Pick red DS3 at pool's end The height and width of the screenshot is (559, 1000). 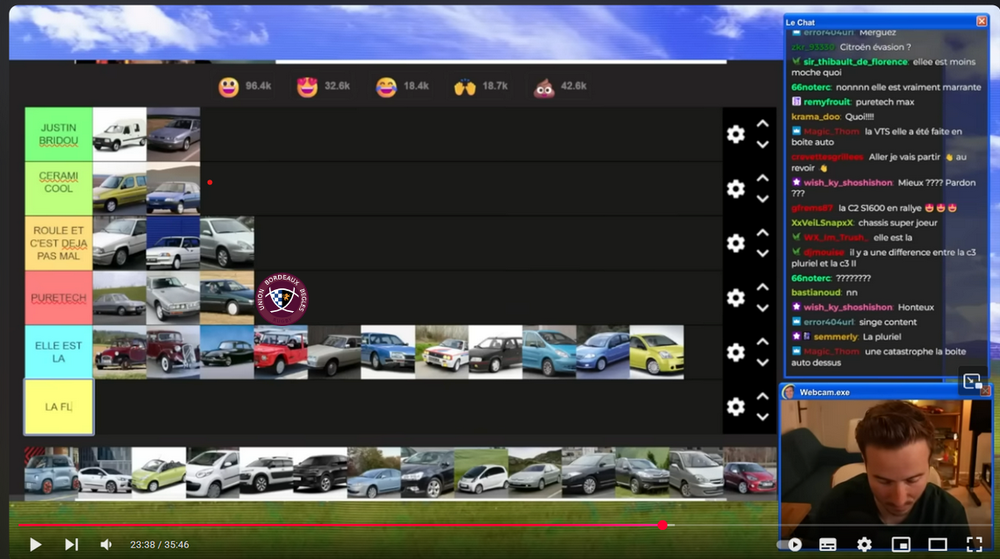[750, 473]
